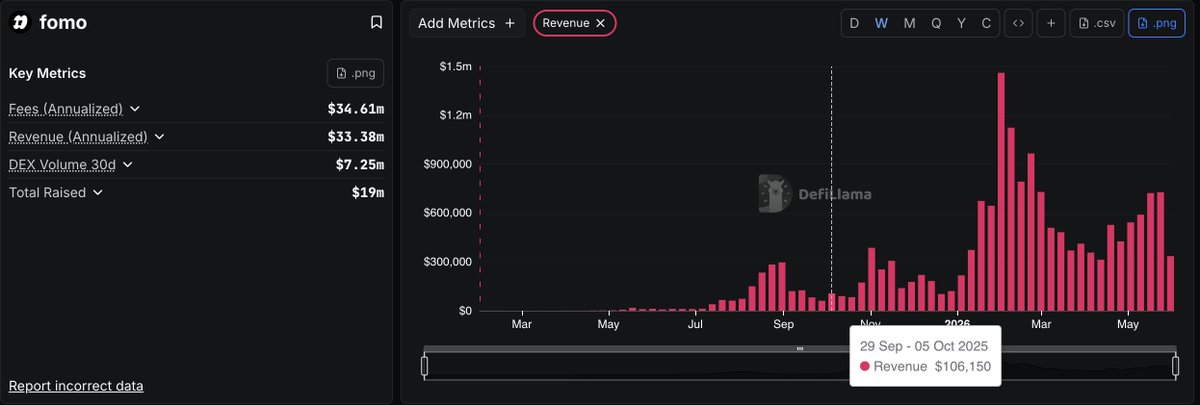Click the tooltip date 29 Sep - 05 Oct 2025
The height and width of the screenshot is (405, 1200).
coord(924,346)
